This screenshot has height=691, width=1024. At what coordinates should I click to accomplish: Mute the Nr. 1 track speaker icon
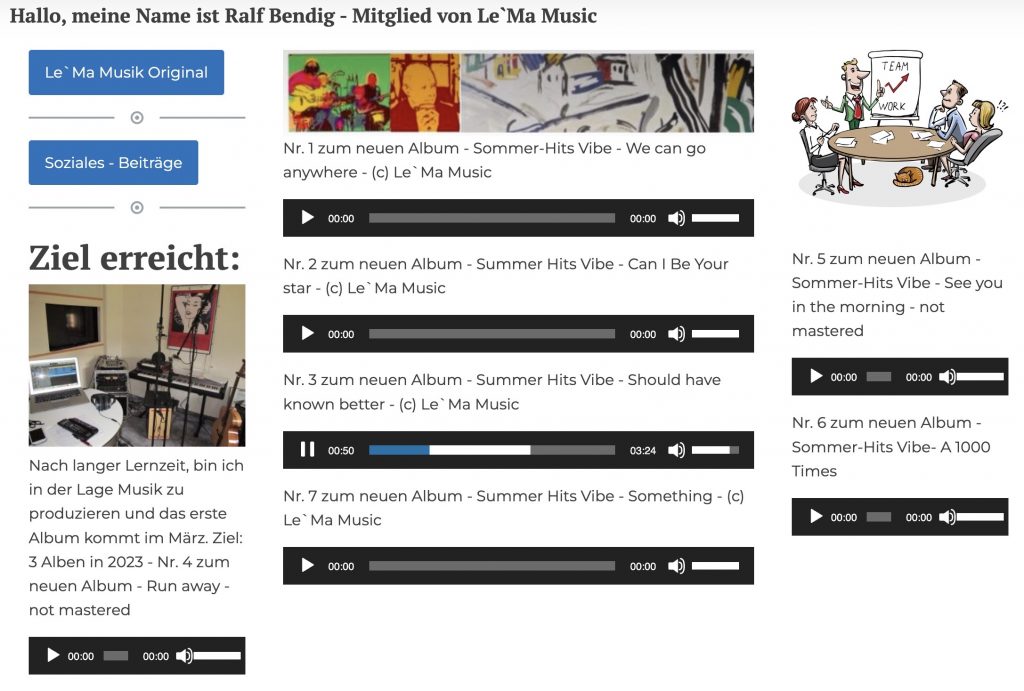tap(677, 218)
